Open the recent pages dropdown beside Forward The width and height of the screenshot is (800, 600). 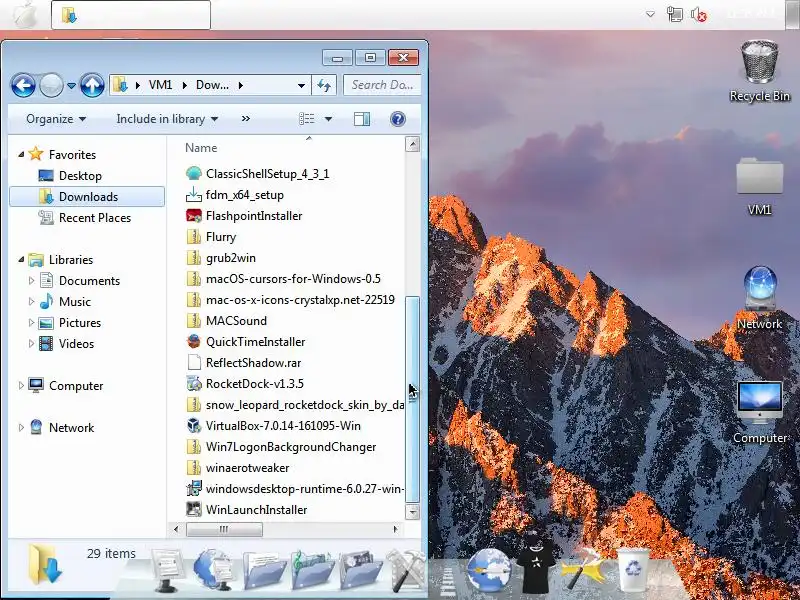[71, 86]
